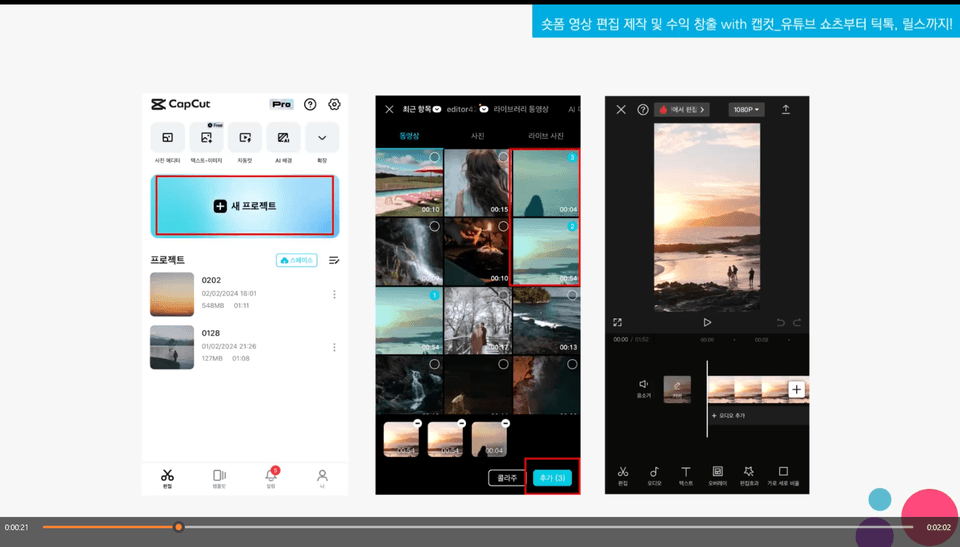Mute clip audio with 음소거 speaker icon

pos(643,385)
